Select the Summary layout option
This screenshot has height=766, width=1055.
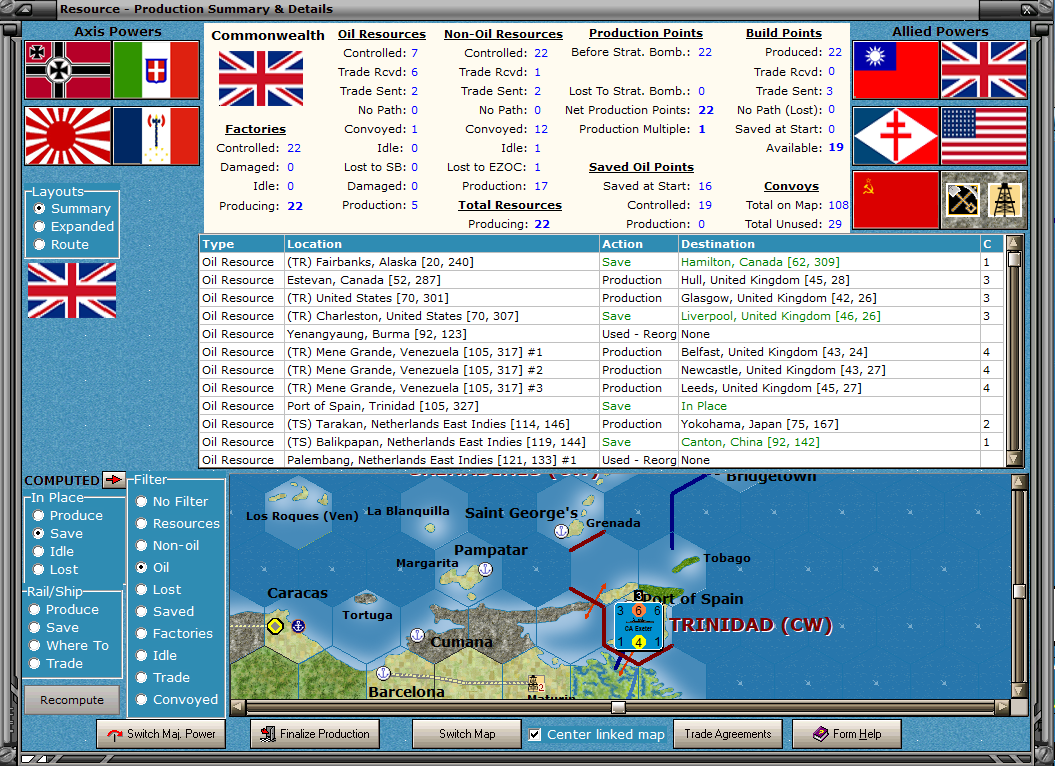72,209
